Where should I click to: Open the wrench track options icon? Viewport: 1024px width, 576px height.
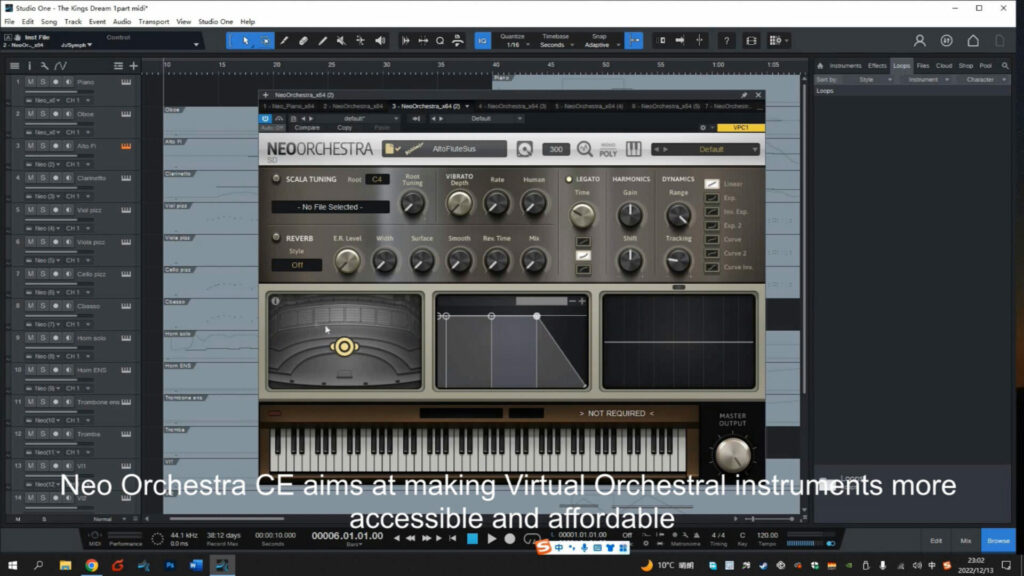pyautogui.click(x=44, y=66)
